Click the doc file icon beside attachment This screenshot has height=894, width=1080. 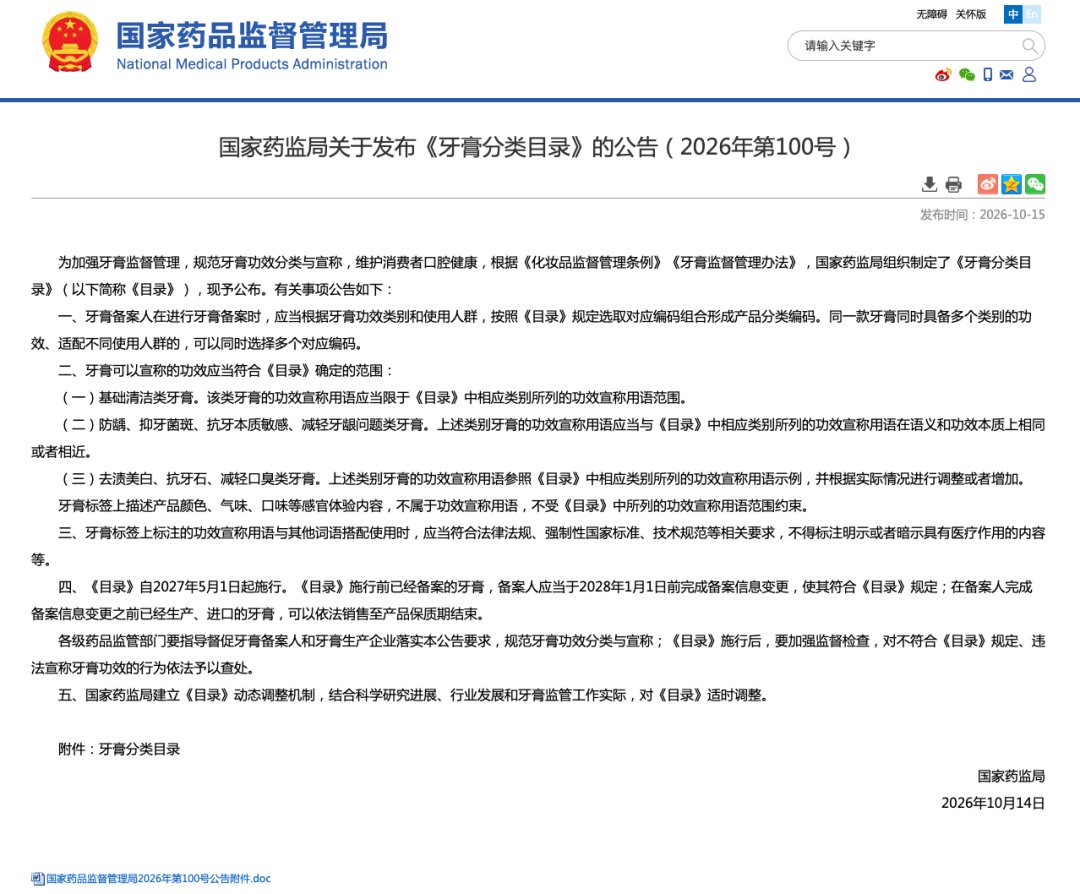[x=37, y=878]
